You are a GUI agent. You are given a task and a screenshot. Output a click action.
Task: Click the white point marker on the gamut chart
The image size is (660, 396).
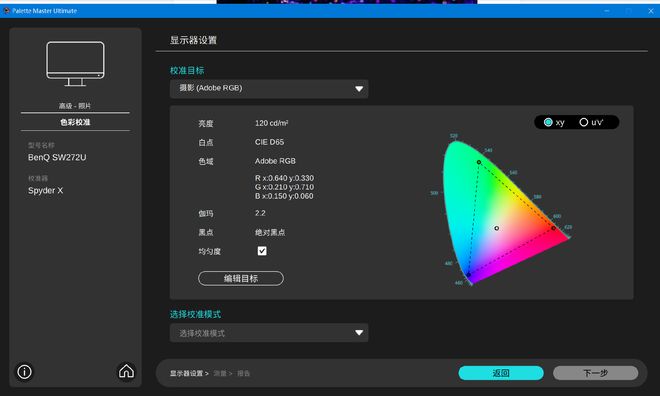pyautogui.click(x=497, y=228)
